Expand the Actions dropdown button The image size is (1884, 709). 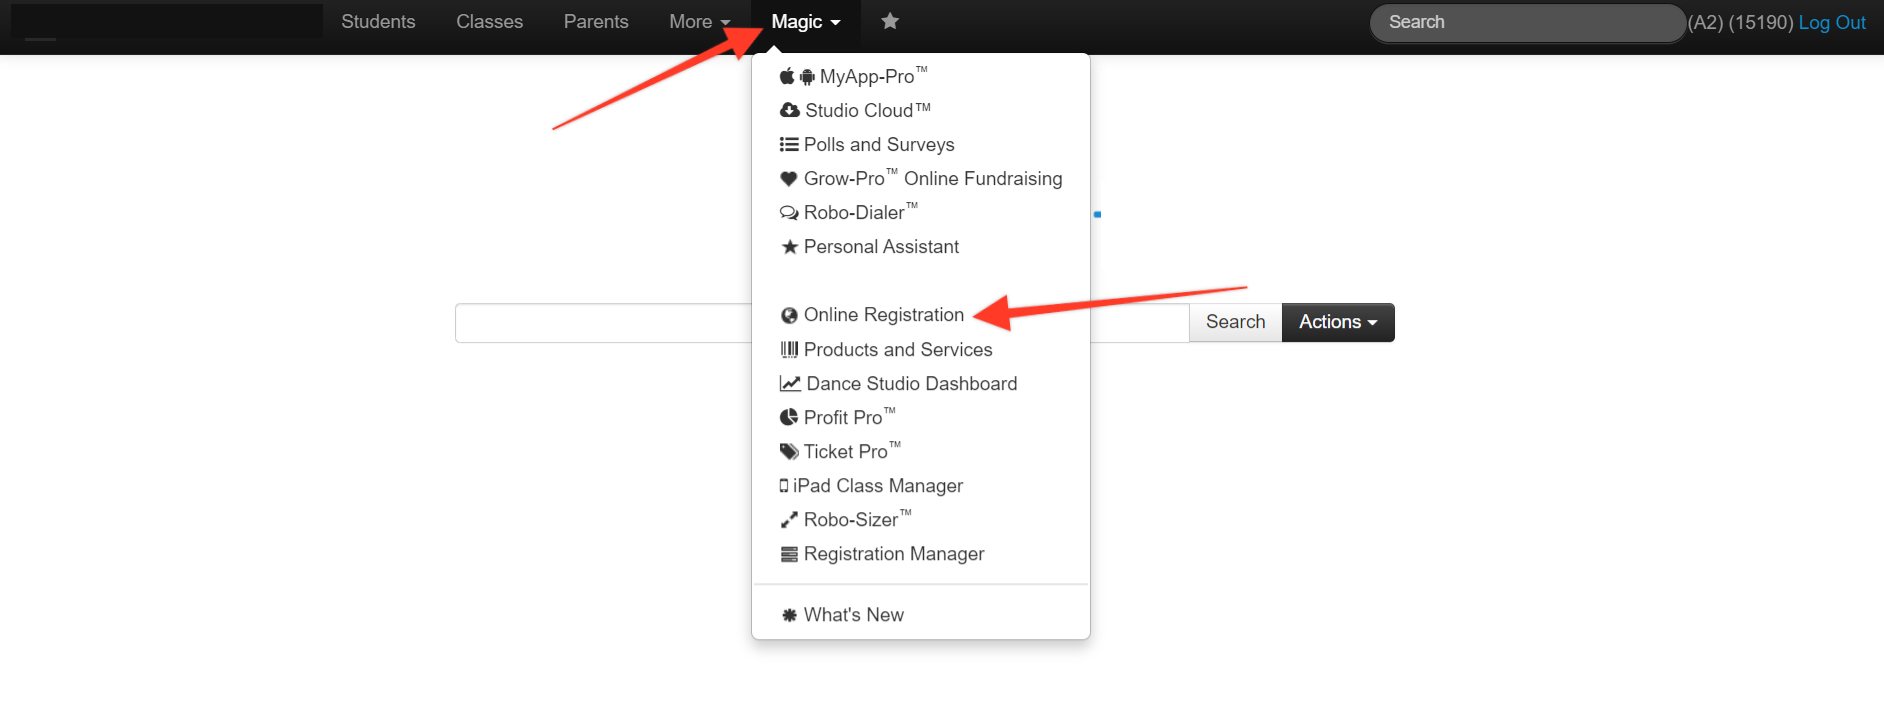pos(1338,322)
